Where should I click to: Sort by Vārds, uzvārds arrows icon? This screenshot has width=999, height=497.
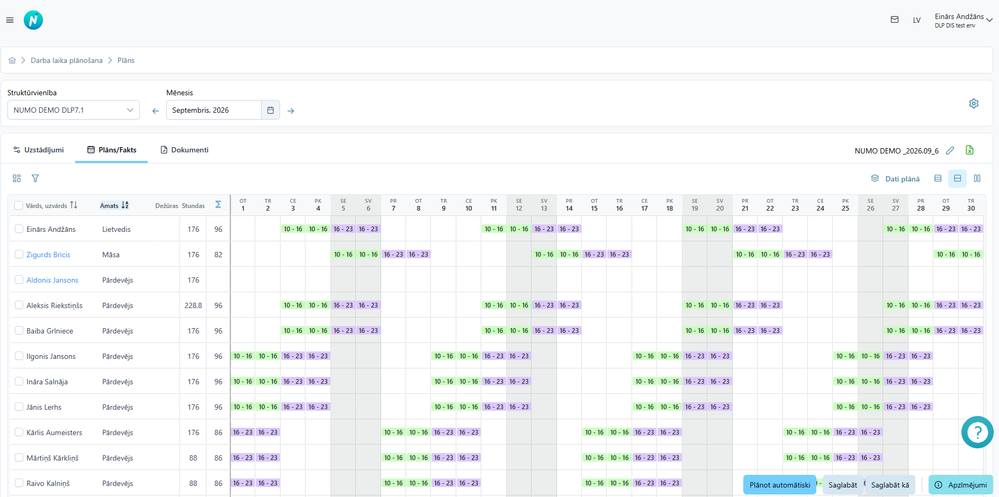(x=74, y=205)
